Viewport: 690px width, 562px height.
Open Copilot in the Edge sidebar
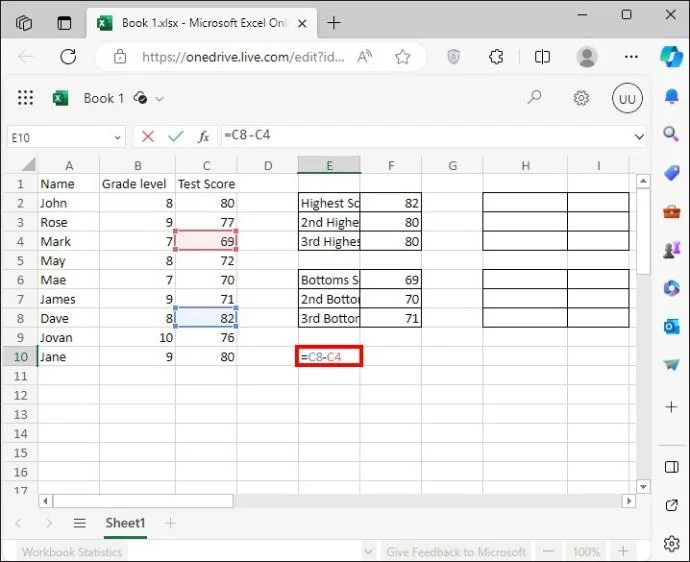[672, 57]
